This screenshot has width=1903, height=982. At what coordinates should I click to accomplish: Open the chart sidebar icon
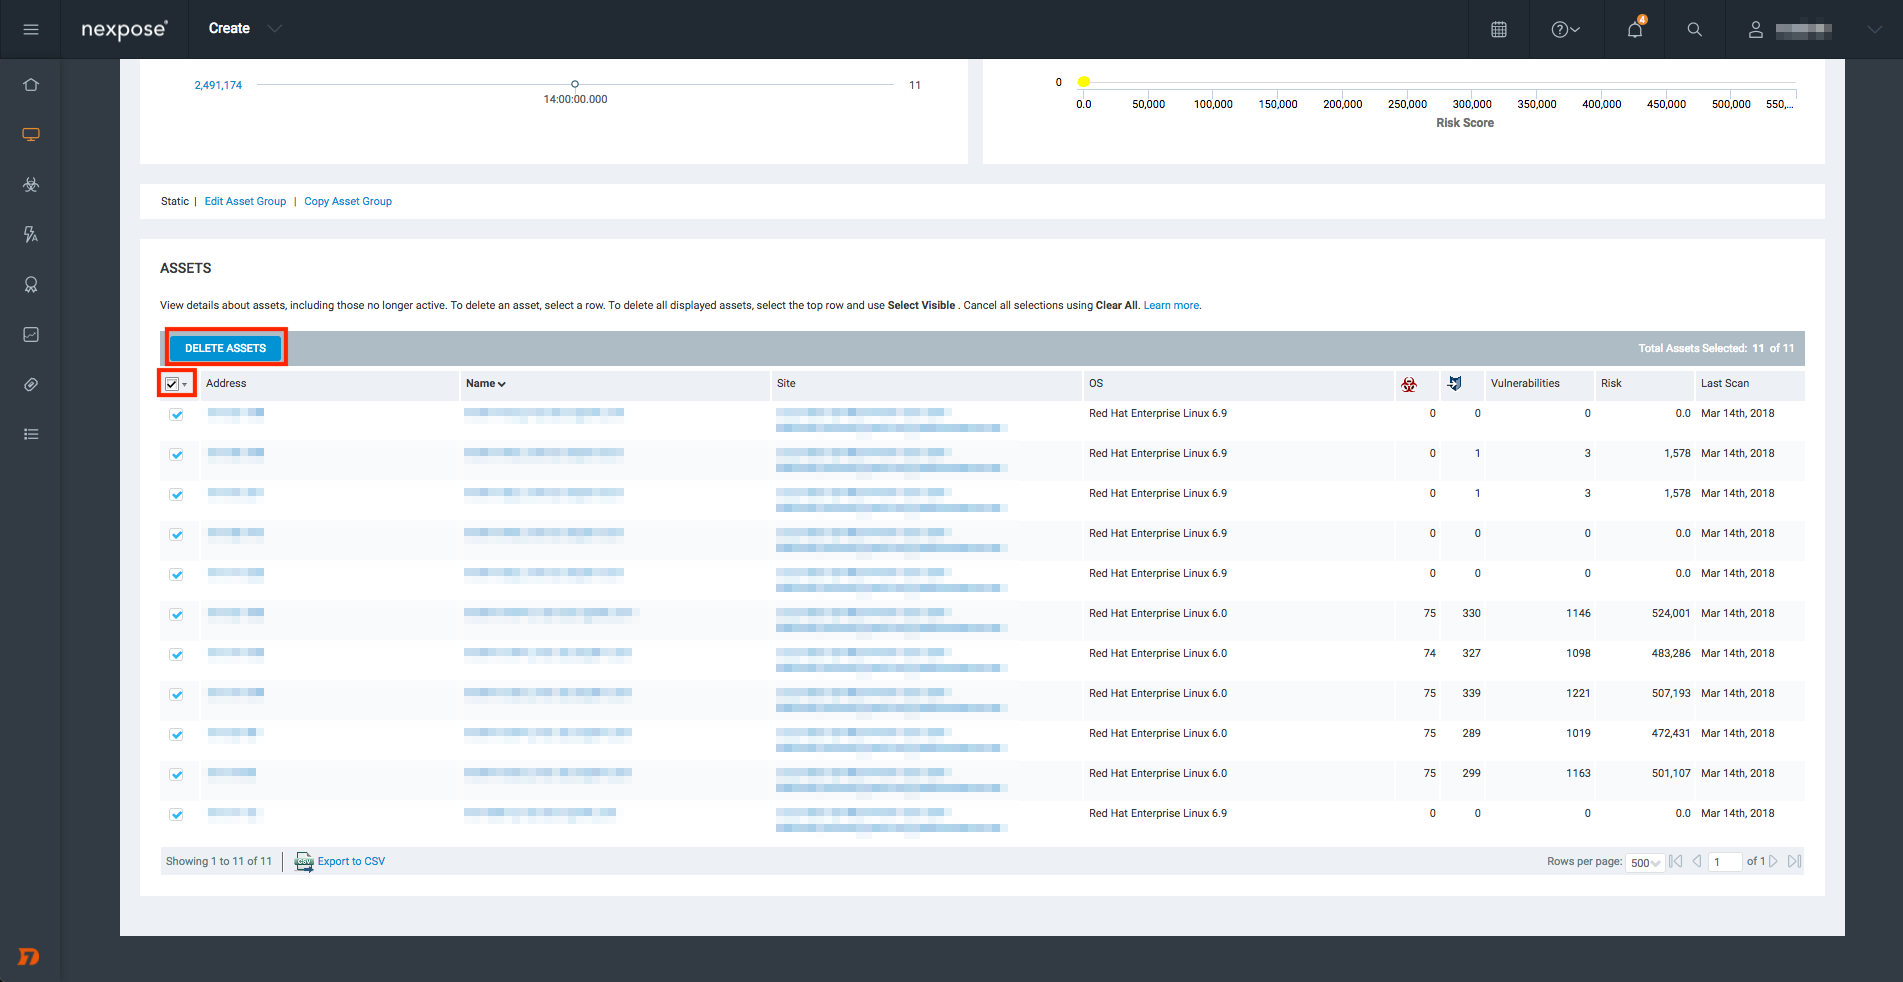coord(31,335)
